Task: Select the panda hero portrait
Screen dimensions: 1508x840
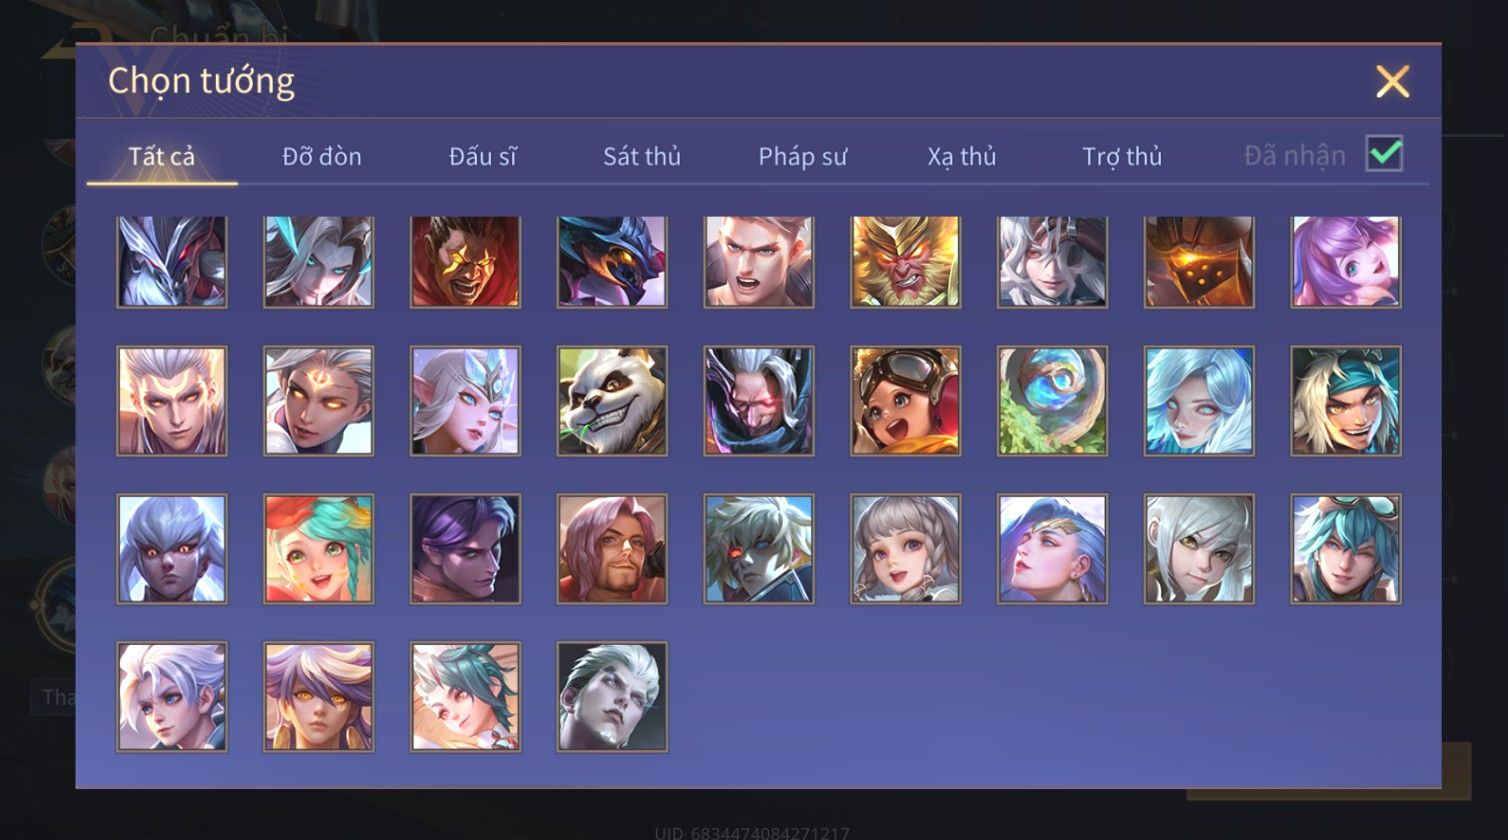Action: tap(612, 401)
